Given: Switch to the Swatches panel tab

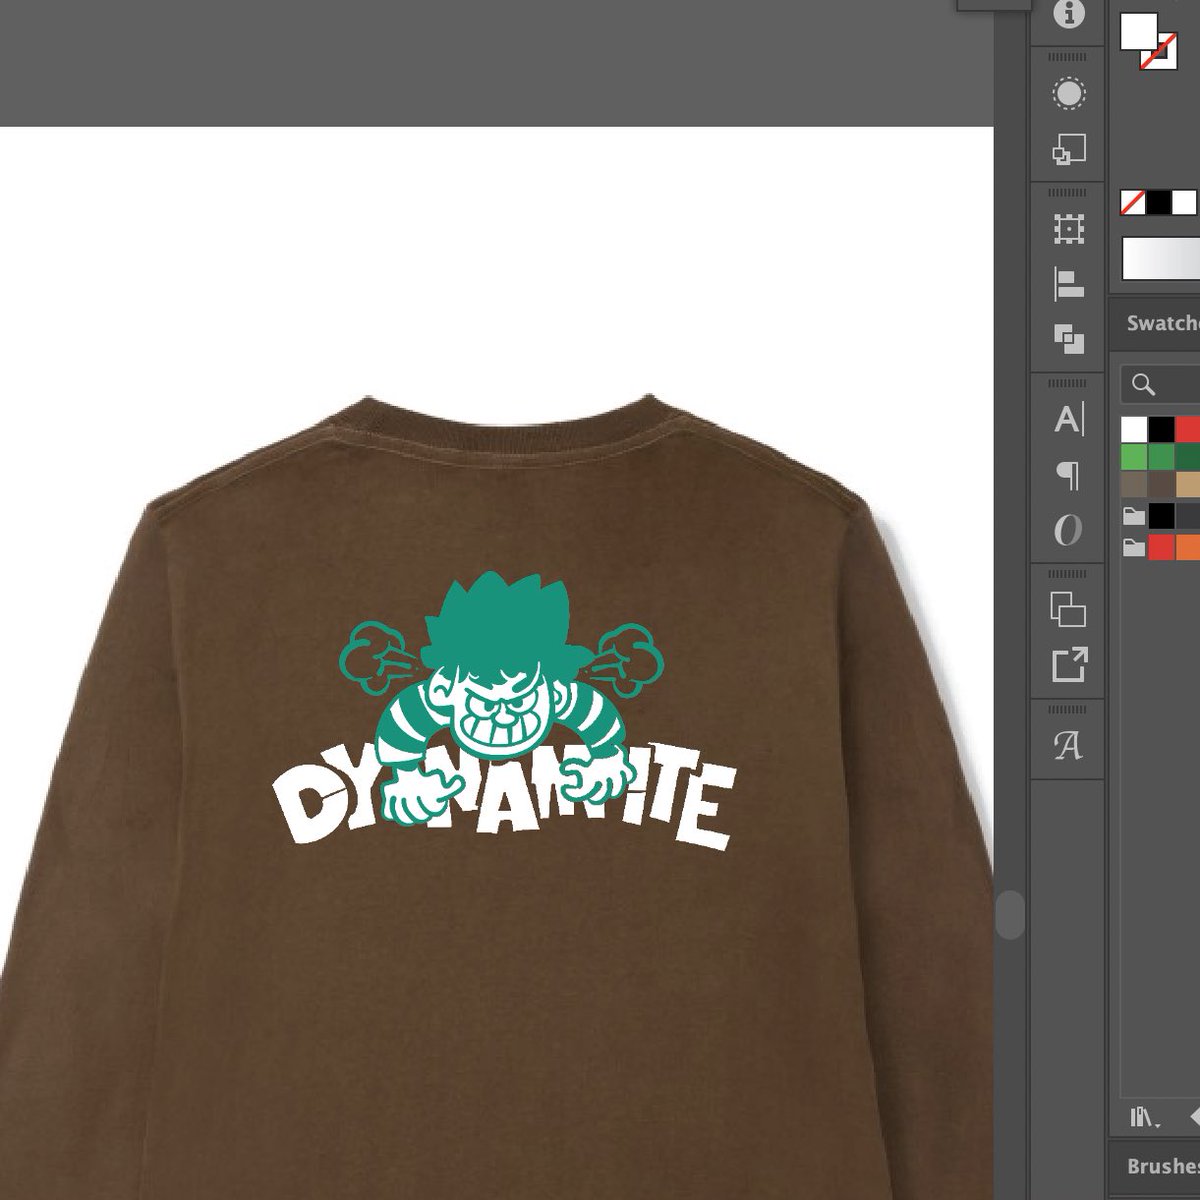Looking at the screenshot, I should coord(1162,323).
